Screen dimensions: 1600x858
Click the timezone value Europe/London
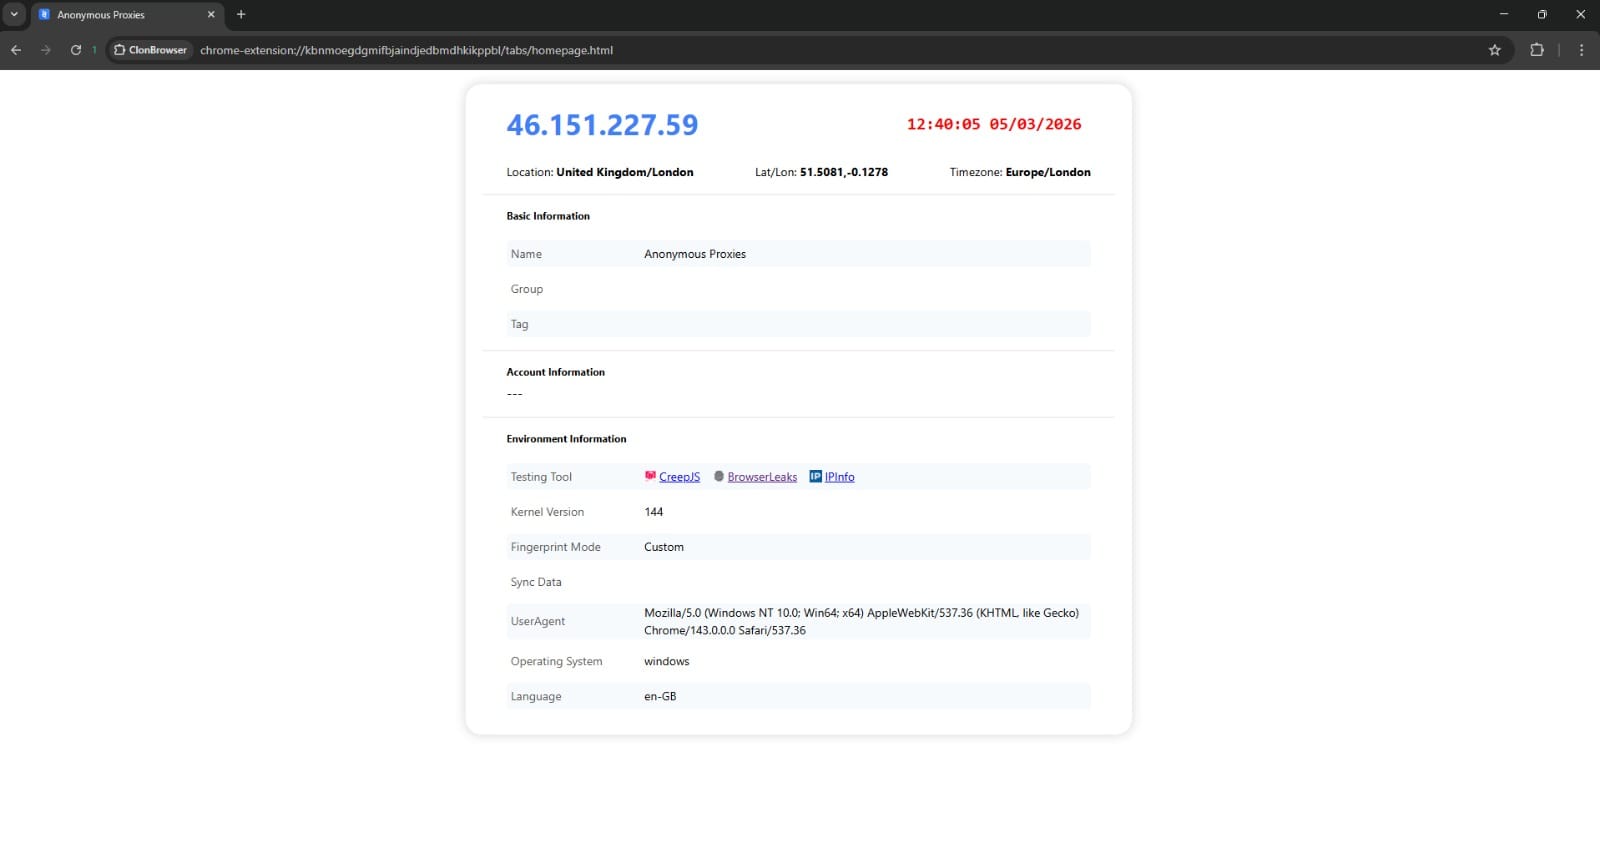click(x=1048, y=172)
